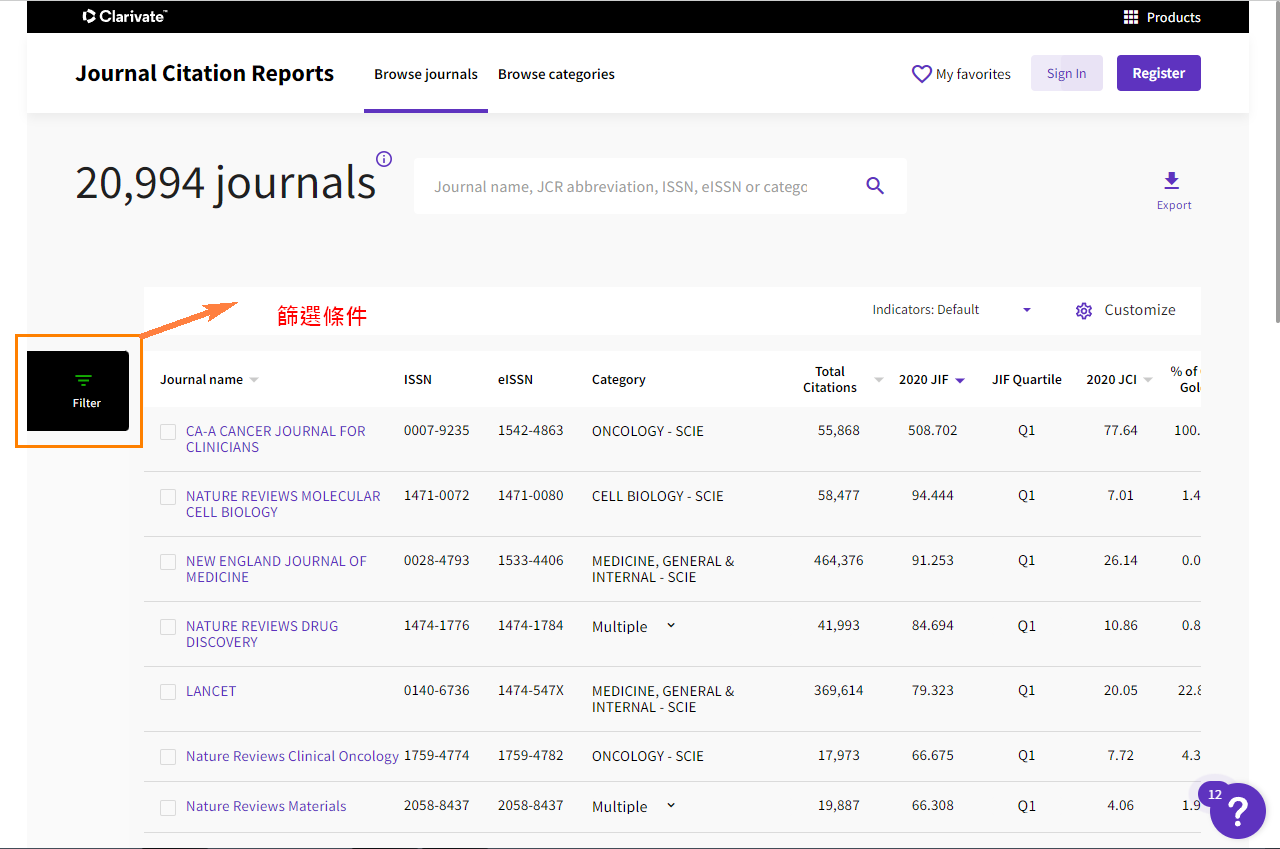Sort by 2020 JCI column arrow
The image size is (1280, 849).
[1148, 380]
